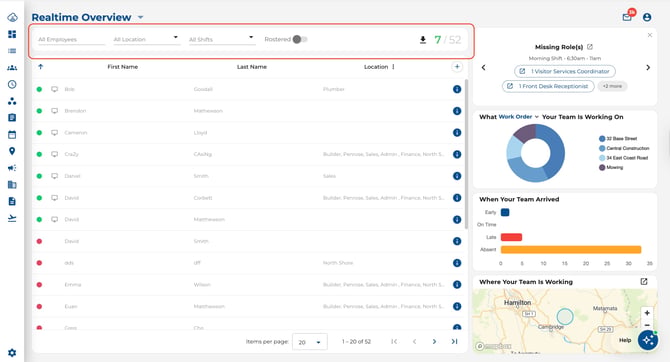Open info icon for Bob Goodall
Viewport: 670px width, 362px height.
point(457,89)
